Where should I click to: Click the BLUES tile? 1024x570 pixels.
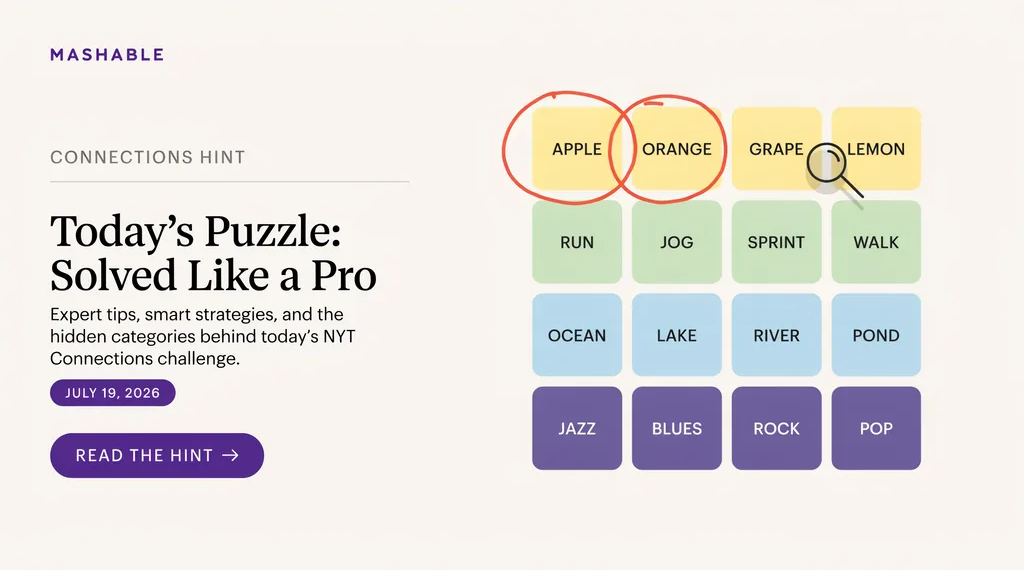[677, 428]
